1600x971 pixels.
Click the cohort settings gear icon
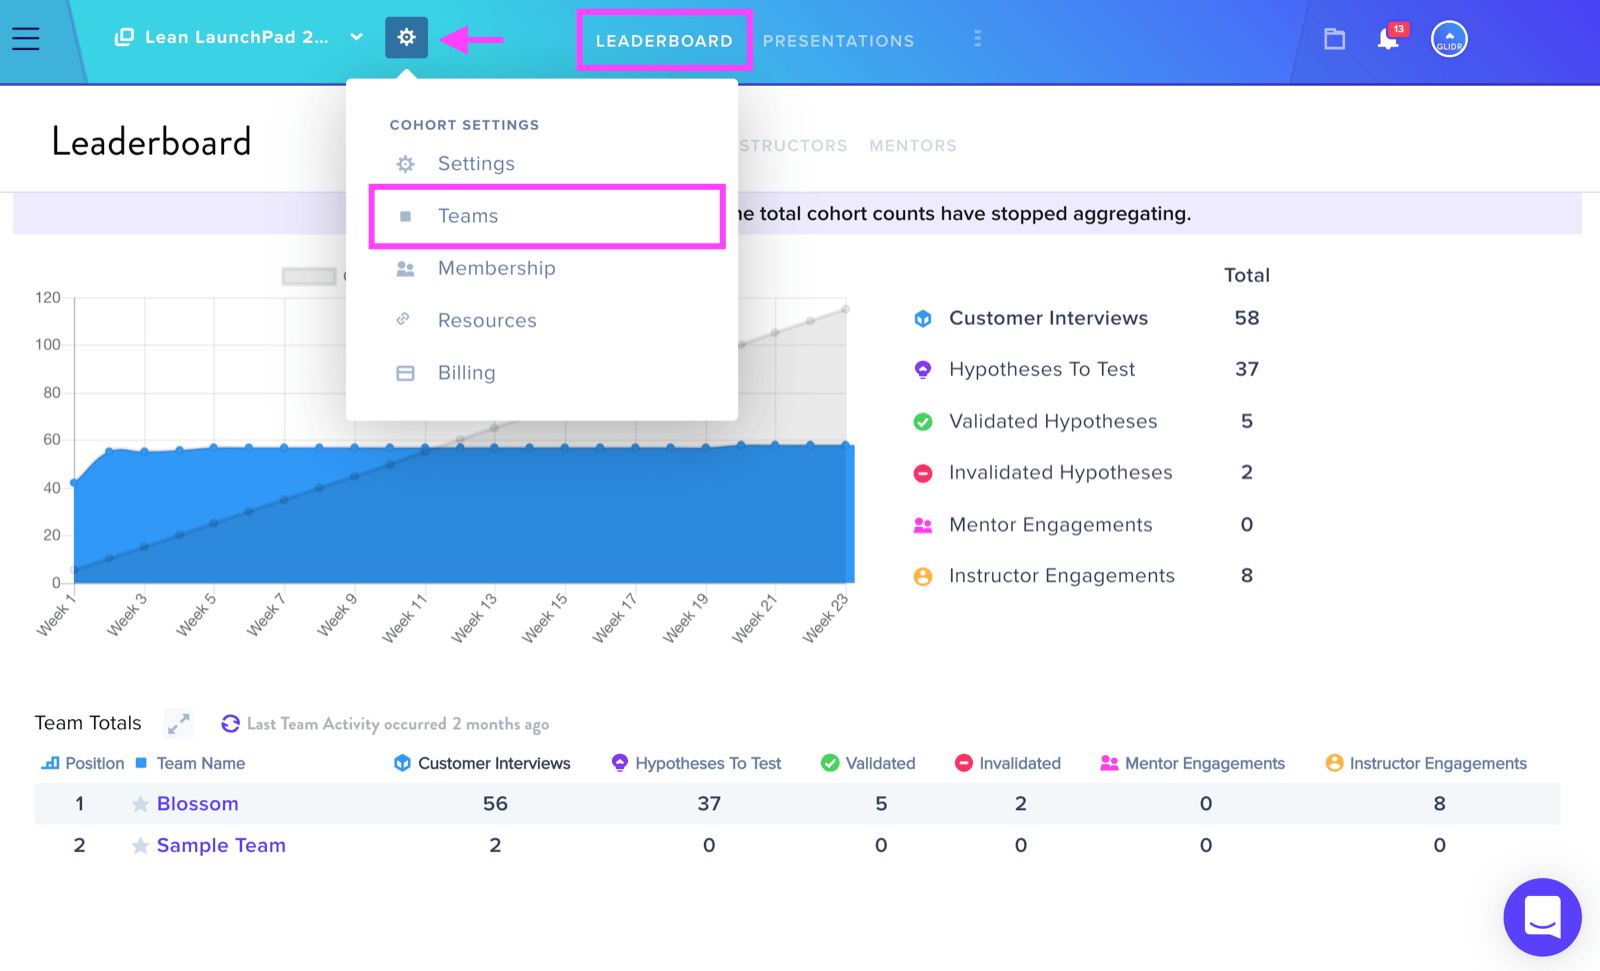406,38
